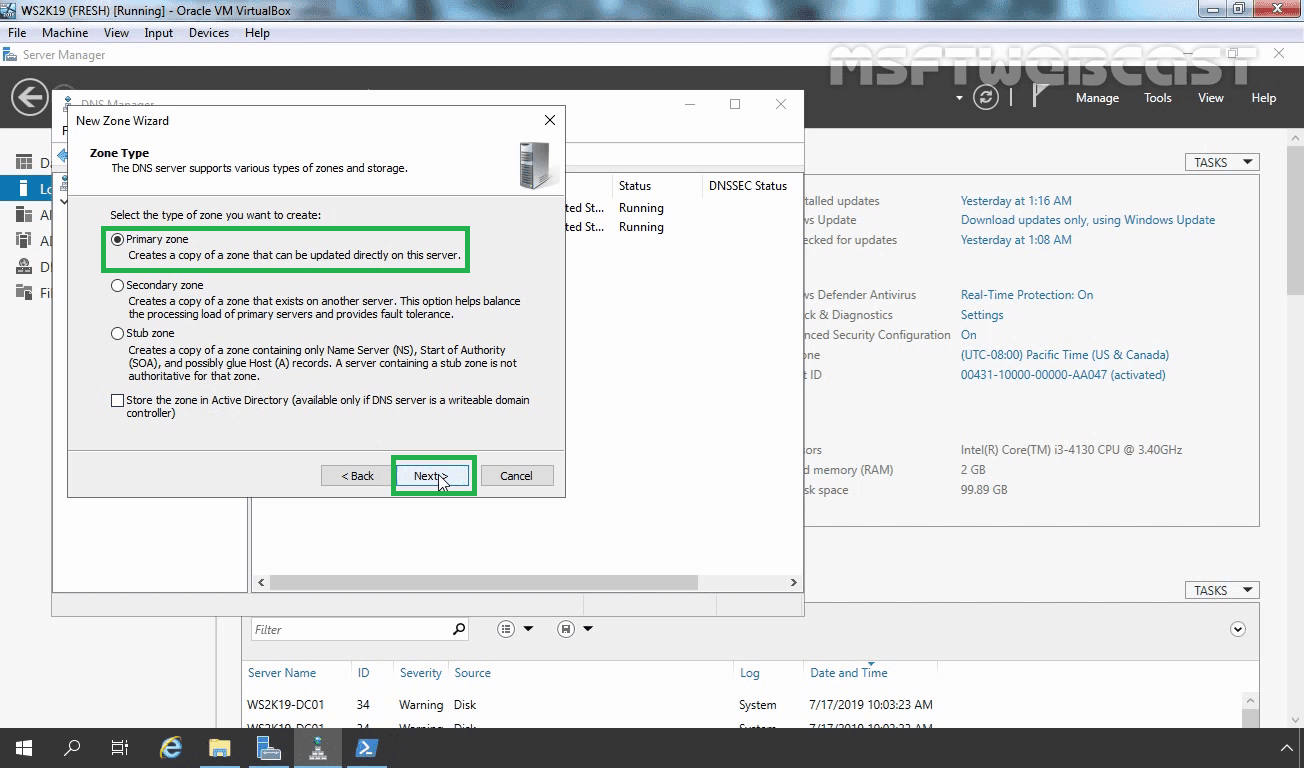
Task: Select the Stub zone radio button
Action: point(118,334)
